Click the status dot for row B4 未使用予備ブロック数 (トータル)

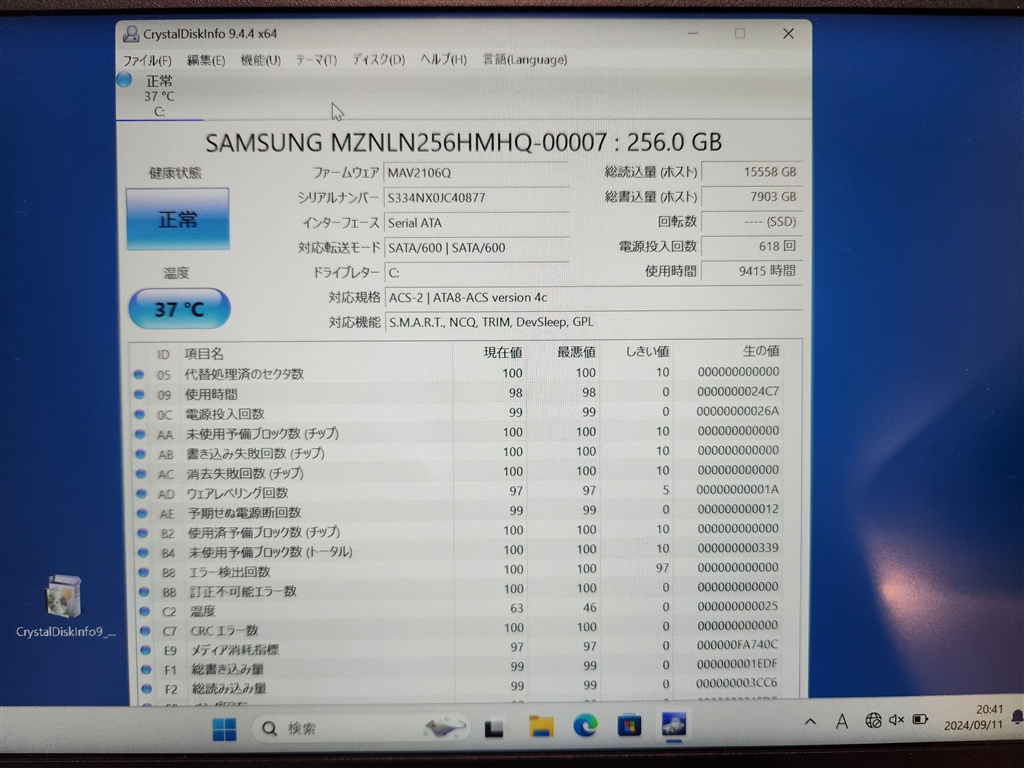(x=144, y=552)
